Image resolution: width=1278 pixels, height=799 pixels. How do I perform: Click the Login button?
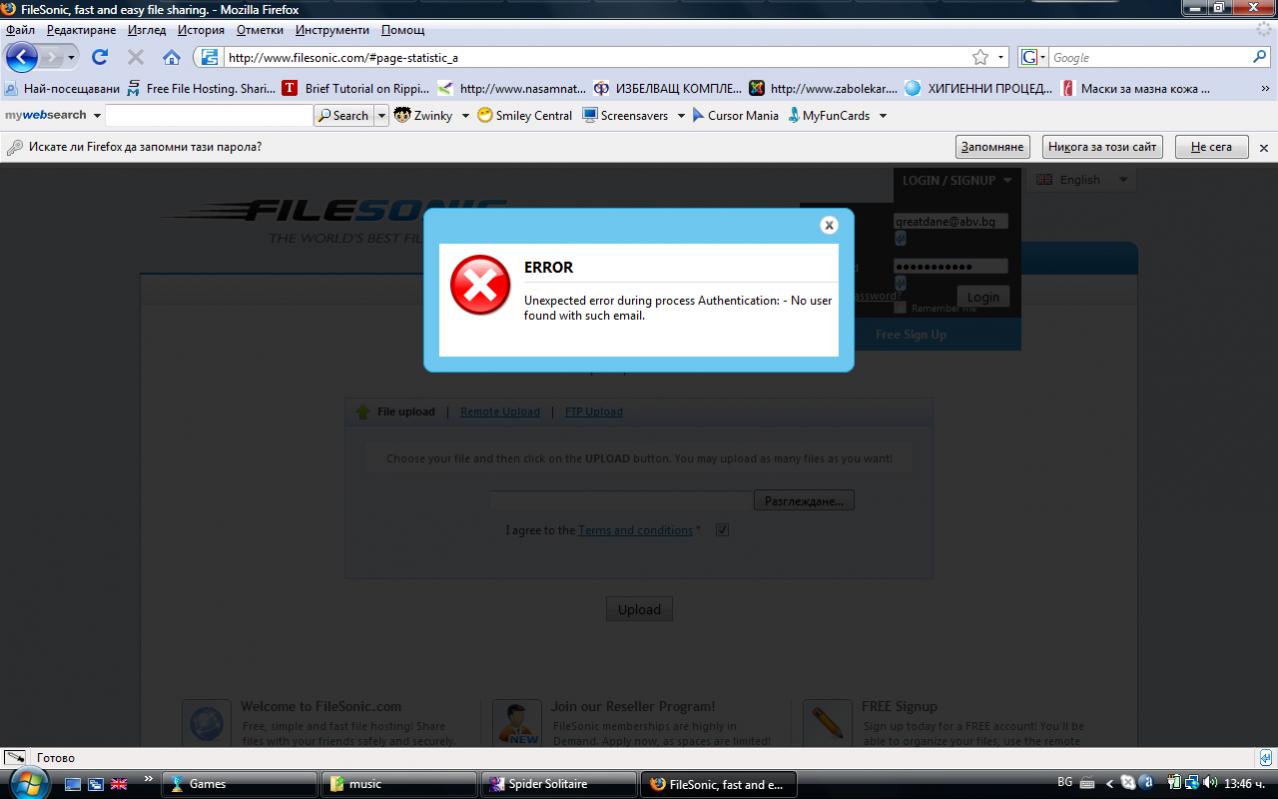(983, 297)
